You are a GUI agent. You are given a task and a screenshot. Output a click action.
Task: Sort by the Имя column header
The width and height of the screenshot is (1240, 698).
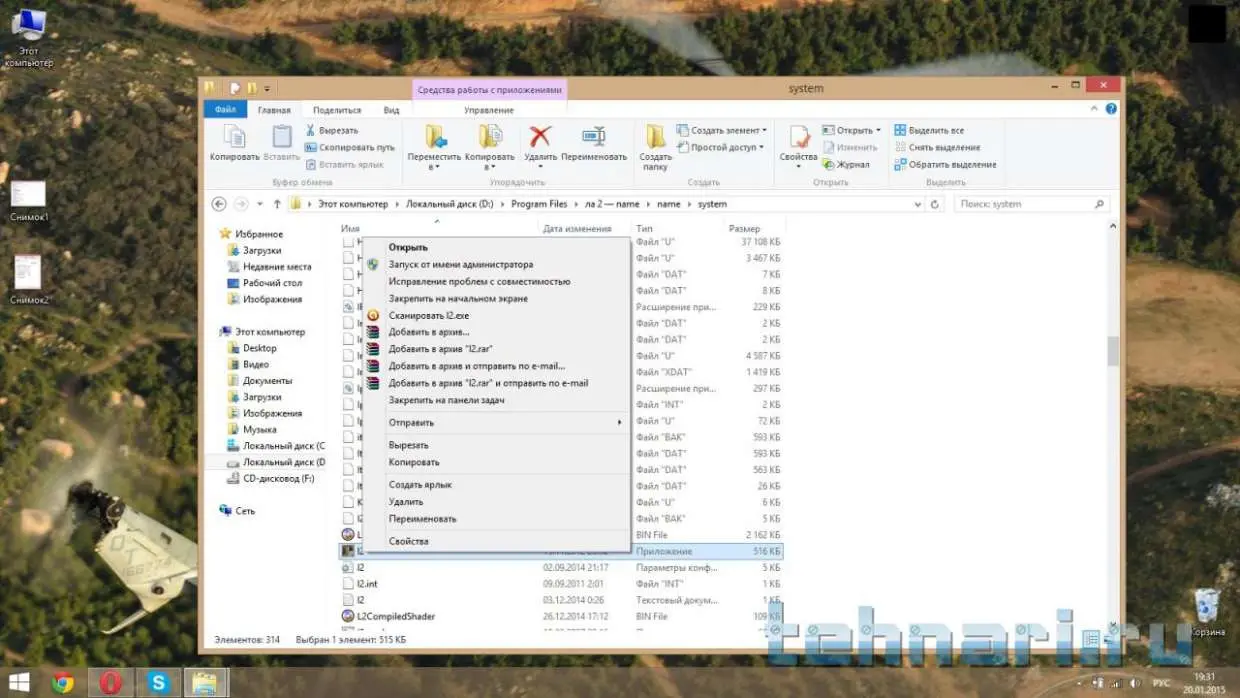point(437,229)
